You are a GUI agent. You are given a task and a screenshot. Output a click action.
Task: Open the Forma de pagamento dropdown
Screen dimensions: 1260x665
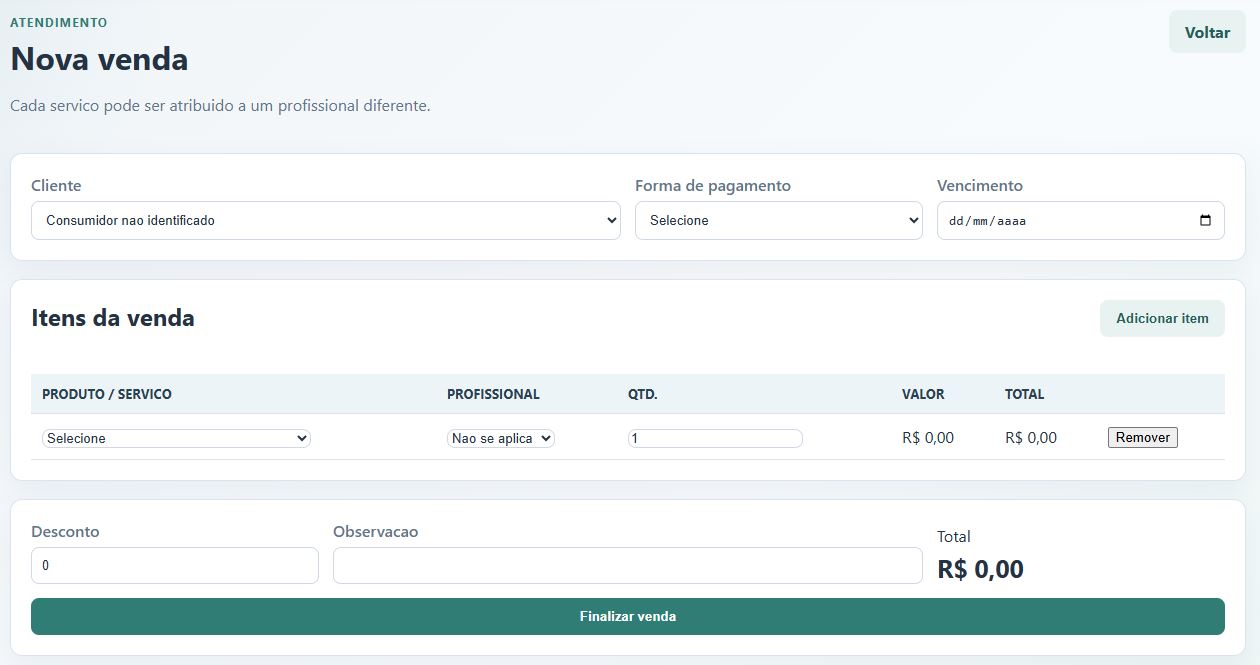[779, 220]
